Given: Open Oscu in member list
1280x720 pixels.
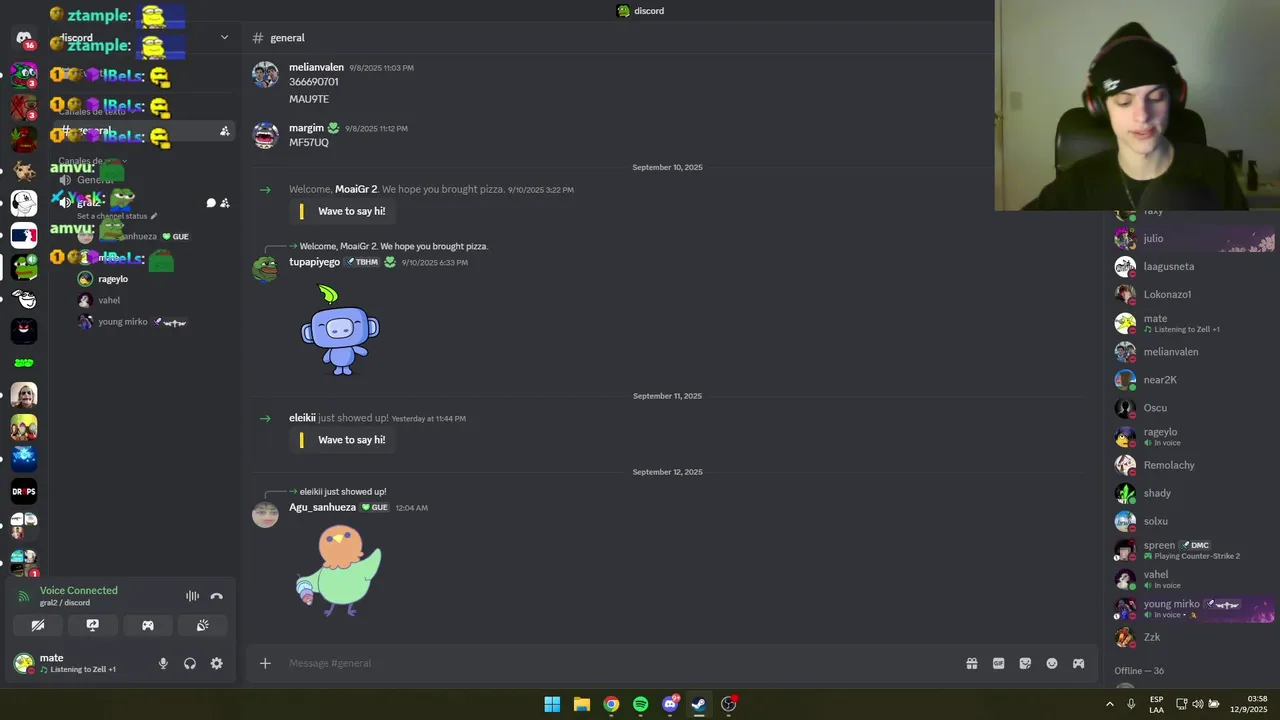Looking at the screenshot, I should [x=1194, y=408].
